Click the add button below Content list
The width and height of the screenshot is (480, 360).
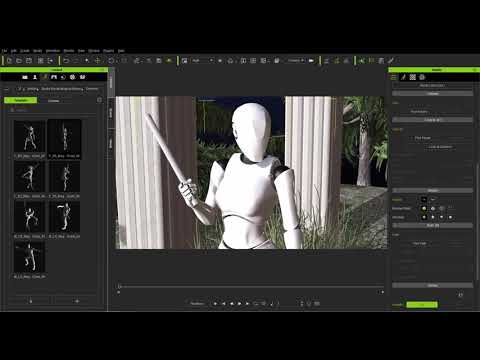point(77,301)
